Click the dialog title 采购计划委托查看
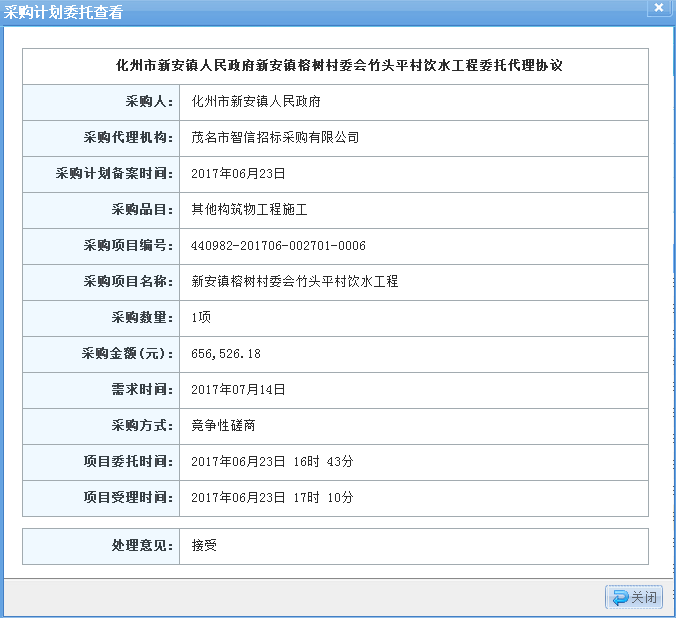 [65, 12]
